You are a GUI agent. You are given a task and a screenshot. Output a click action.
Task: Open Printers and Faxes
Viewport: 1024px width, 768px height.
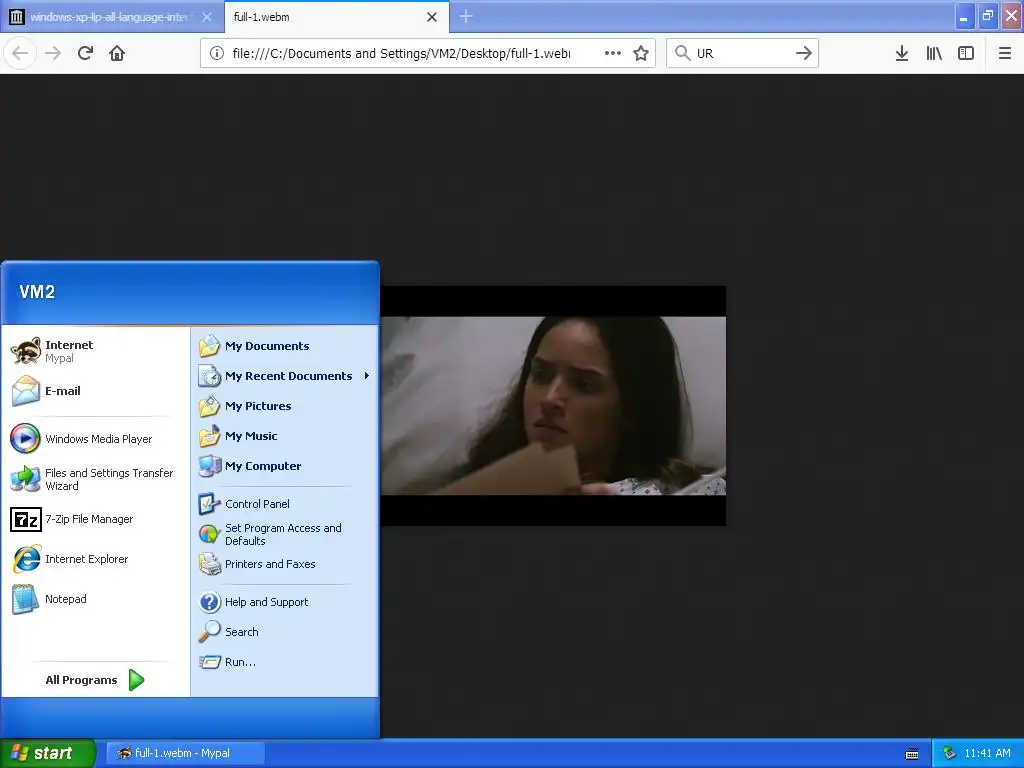(284, 564)
